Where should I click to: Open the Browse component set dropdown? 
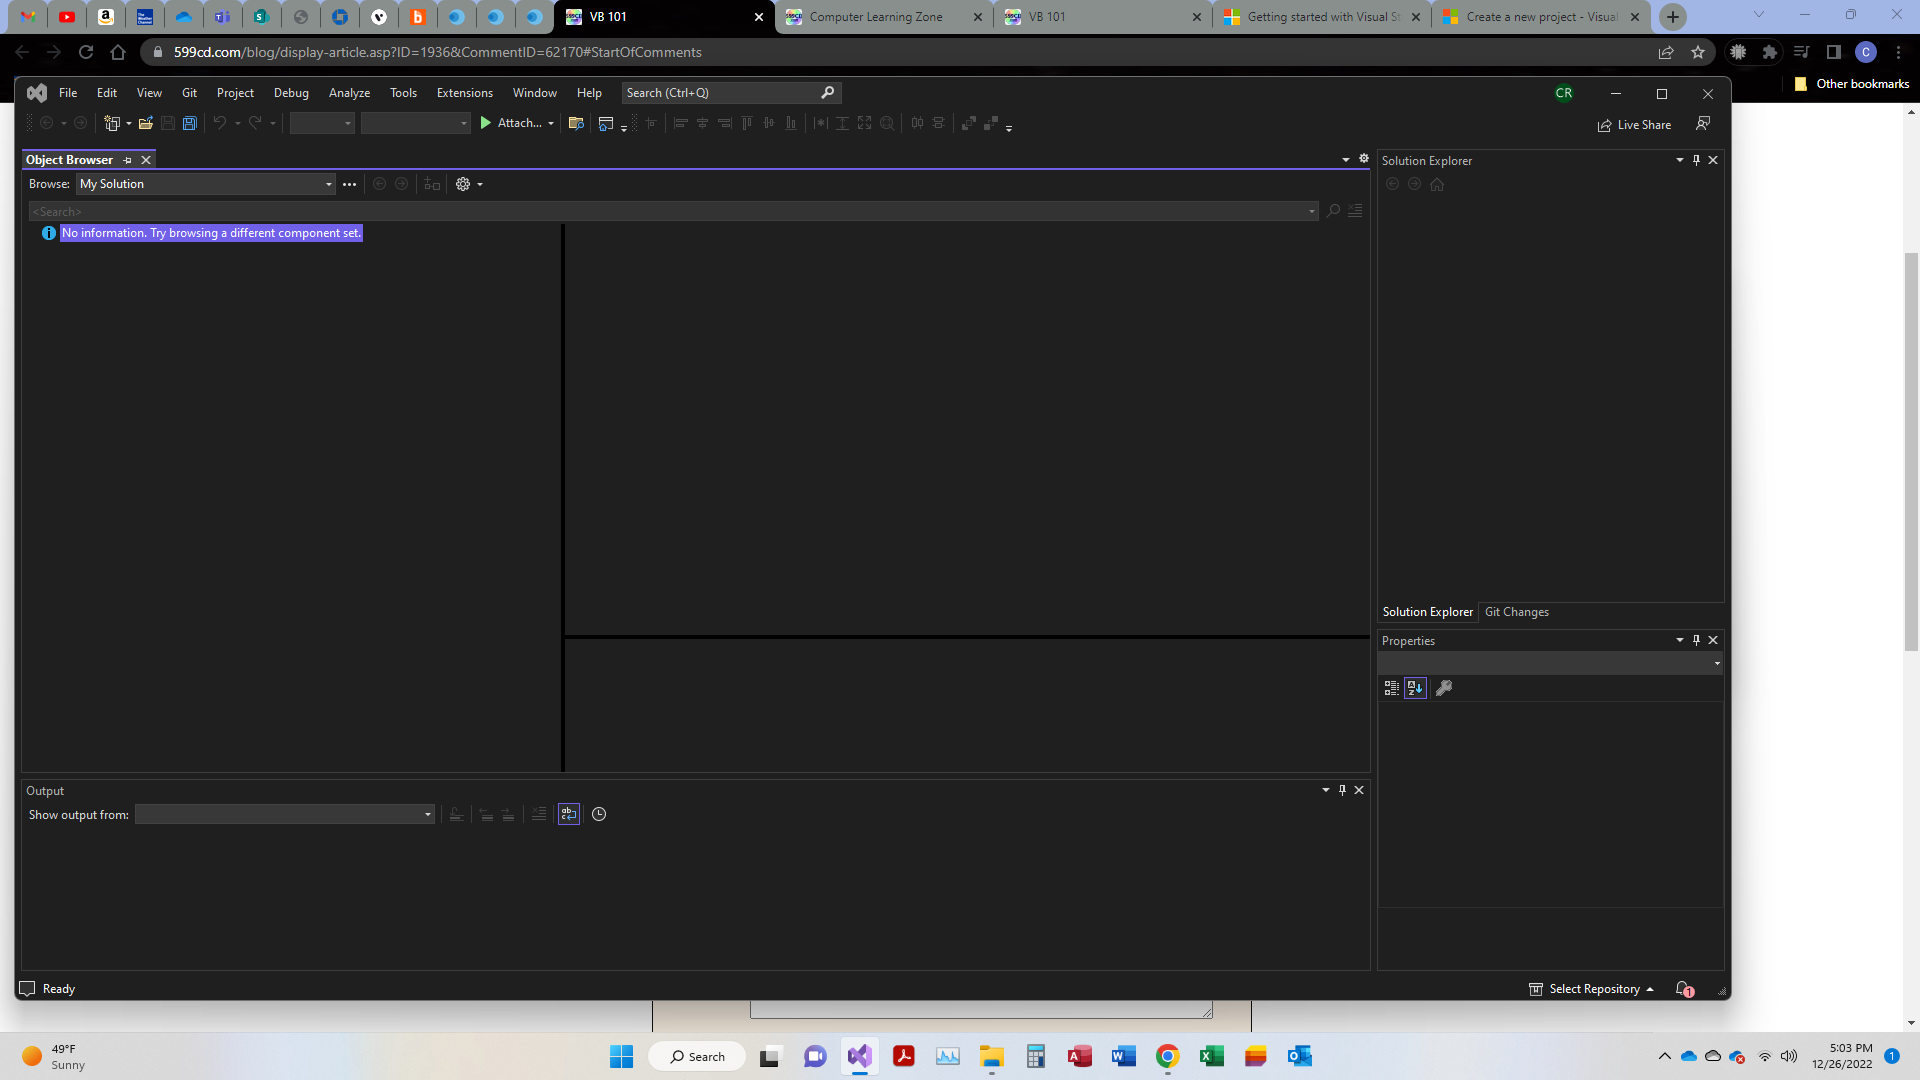pos(328,184)
